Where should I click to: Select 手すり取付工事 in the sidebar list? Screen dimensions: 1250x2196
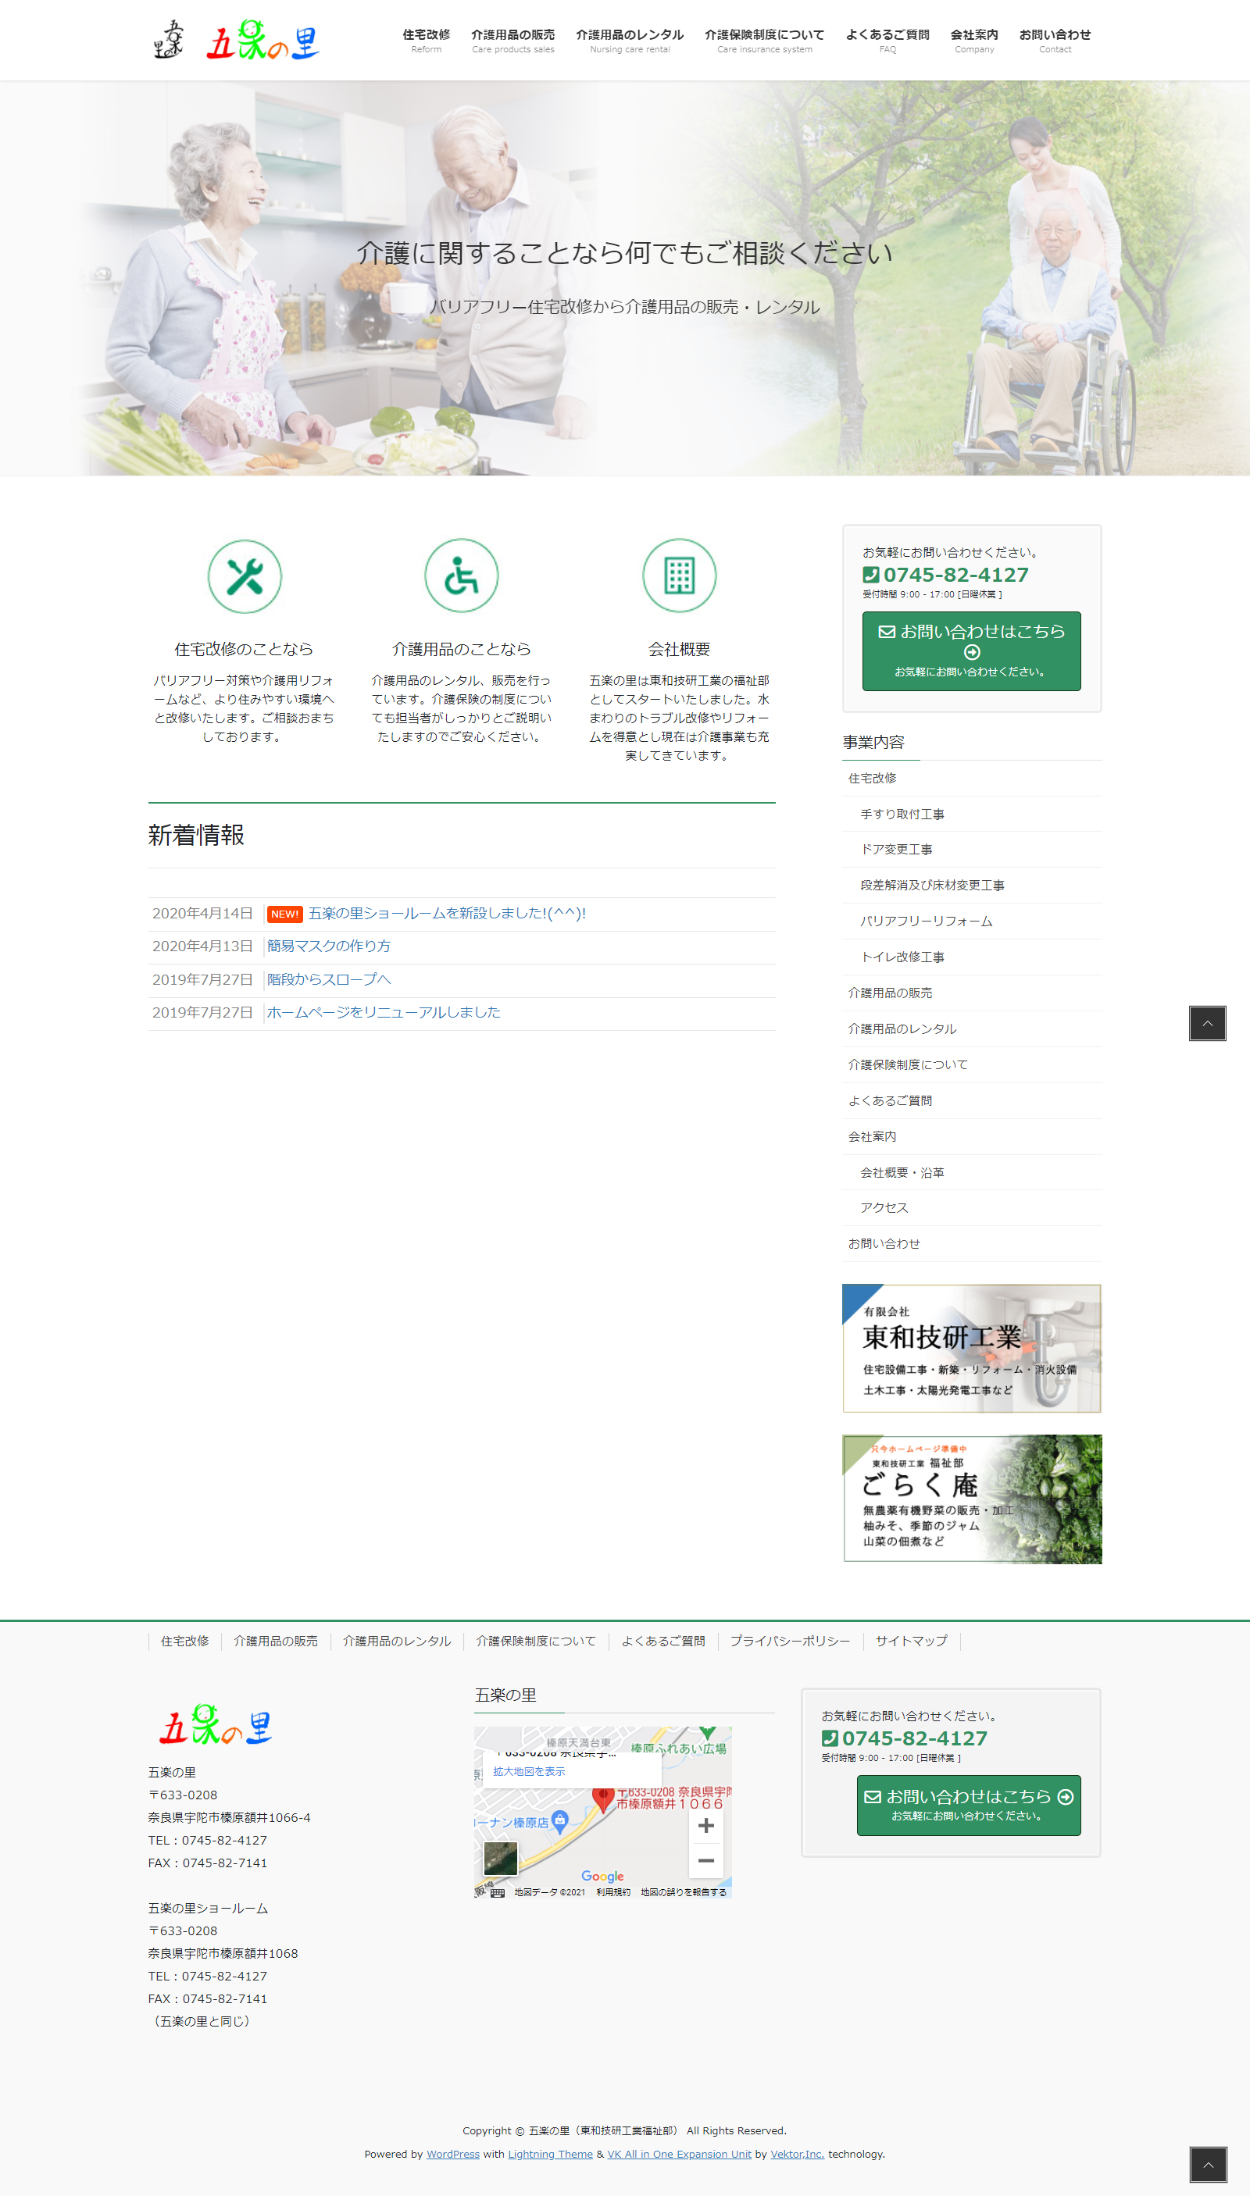tap(902, 814)
